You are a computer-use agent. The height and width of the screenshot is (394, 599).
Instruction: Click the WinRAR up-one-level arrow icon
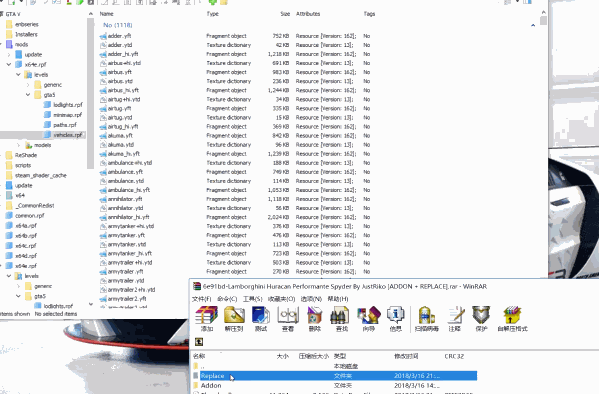click(199, 342)
